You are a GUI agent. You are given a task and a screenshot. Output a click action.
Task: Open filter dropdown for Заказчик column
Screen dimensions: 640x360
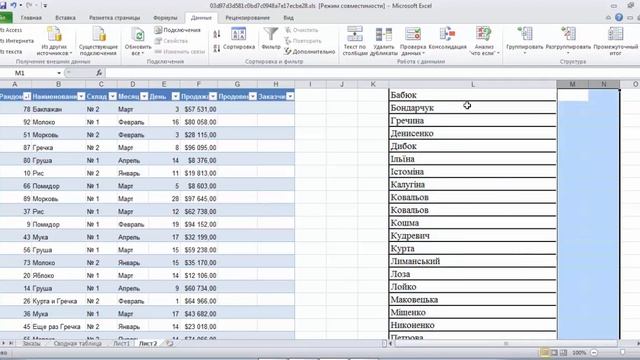(290, 96)
